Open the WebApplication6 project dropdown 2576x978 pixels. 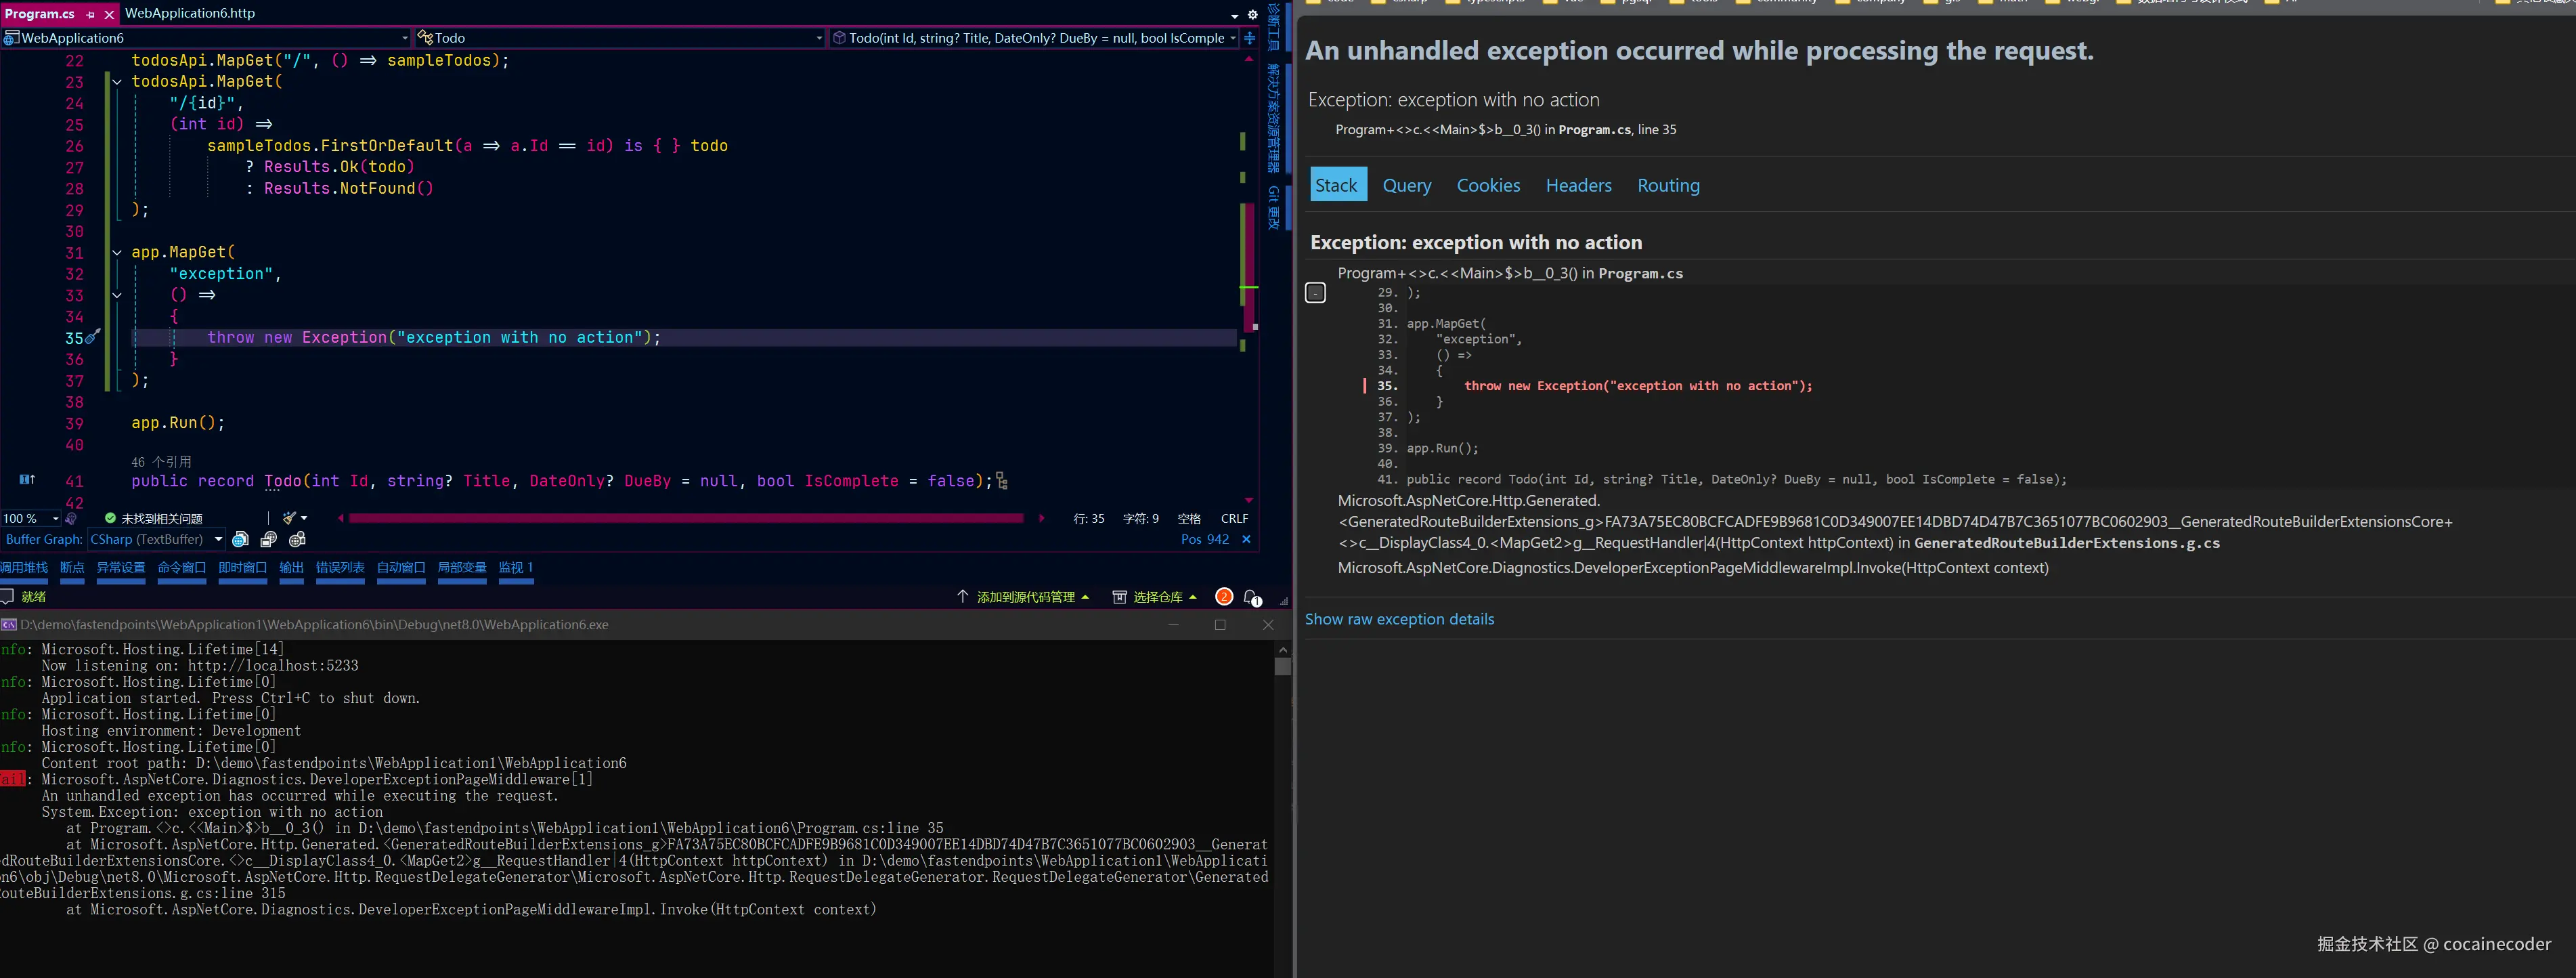[404, 38]
